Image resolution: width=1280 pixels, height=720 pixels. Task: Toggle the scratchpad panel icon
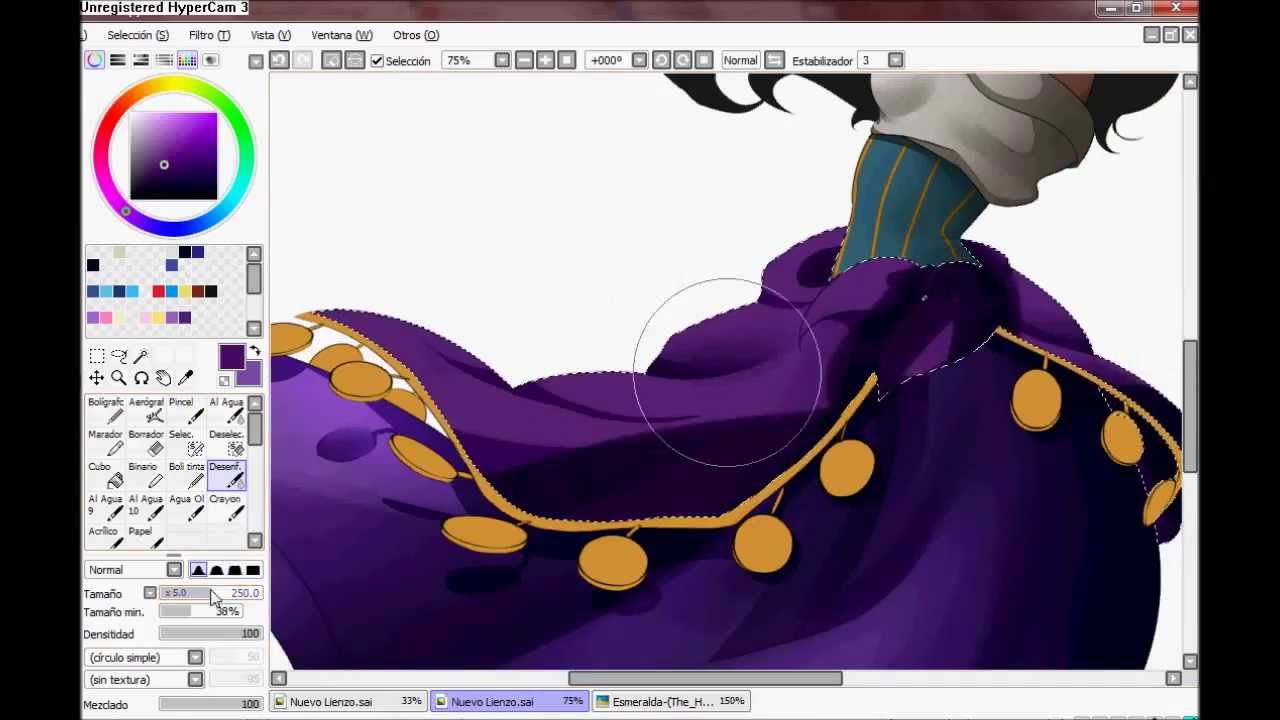tap(211, 60)
